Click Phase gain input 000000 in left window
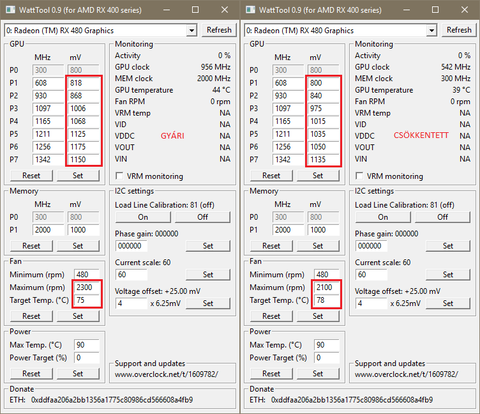Screen dimensions: 480x414 [x=131, y=246]
